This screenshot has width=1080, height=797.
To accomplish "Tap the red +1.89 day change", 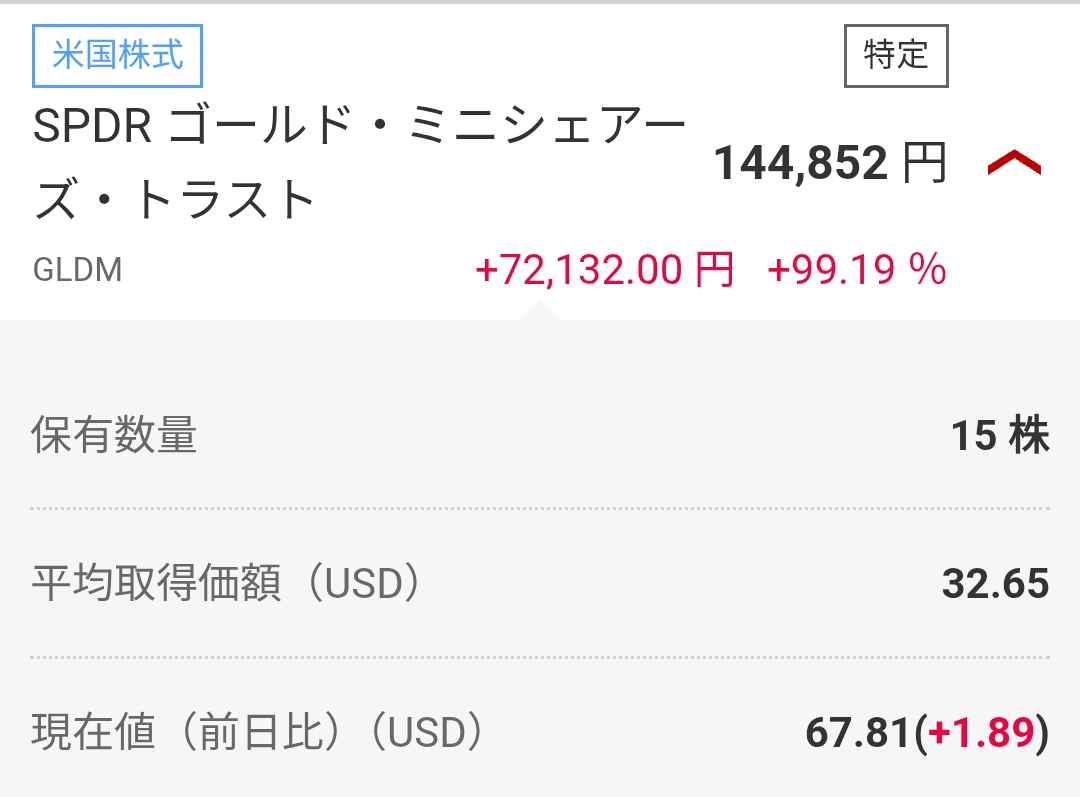I will point(981,733).
